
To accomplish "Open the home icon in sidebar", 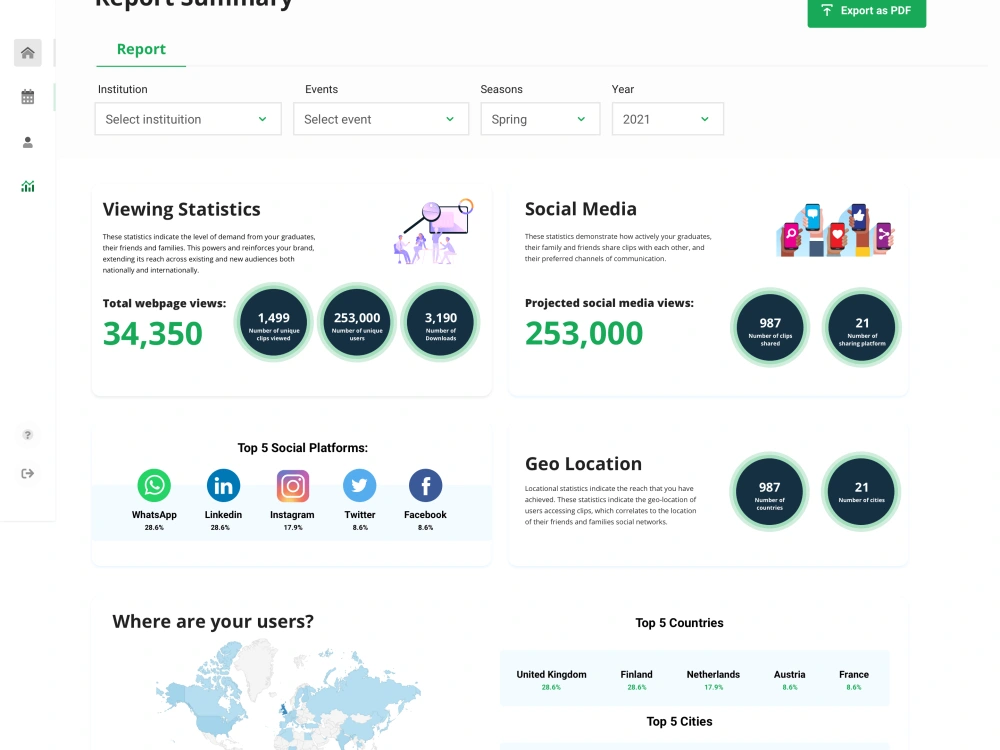I will click(x=27, y=52).
